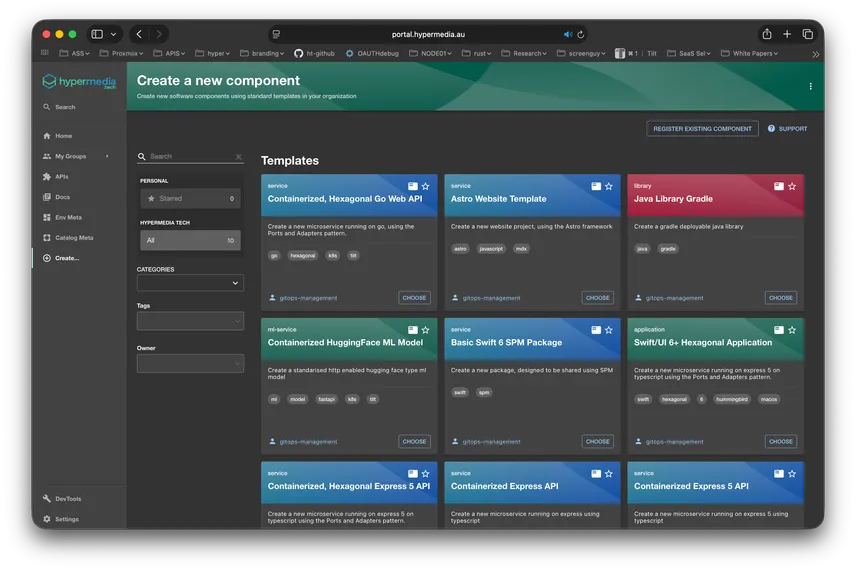The width and height of the screenshot is (856, 570).
Task: Expand the White Papers bookmarks folder
Action: click(x=750, y=54)
